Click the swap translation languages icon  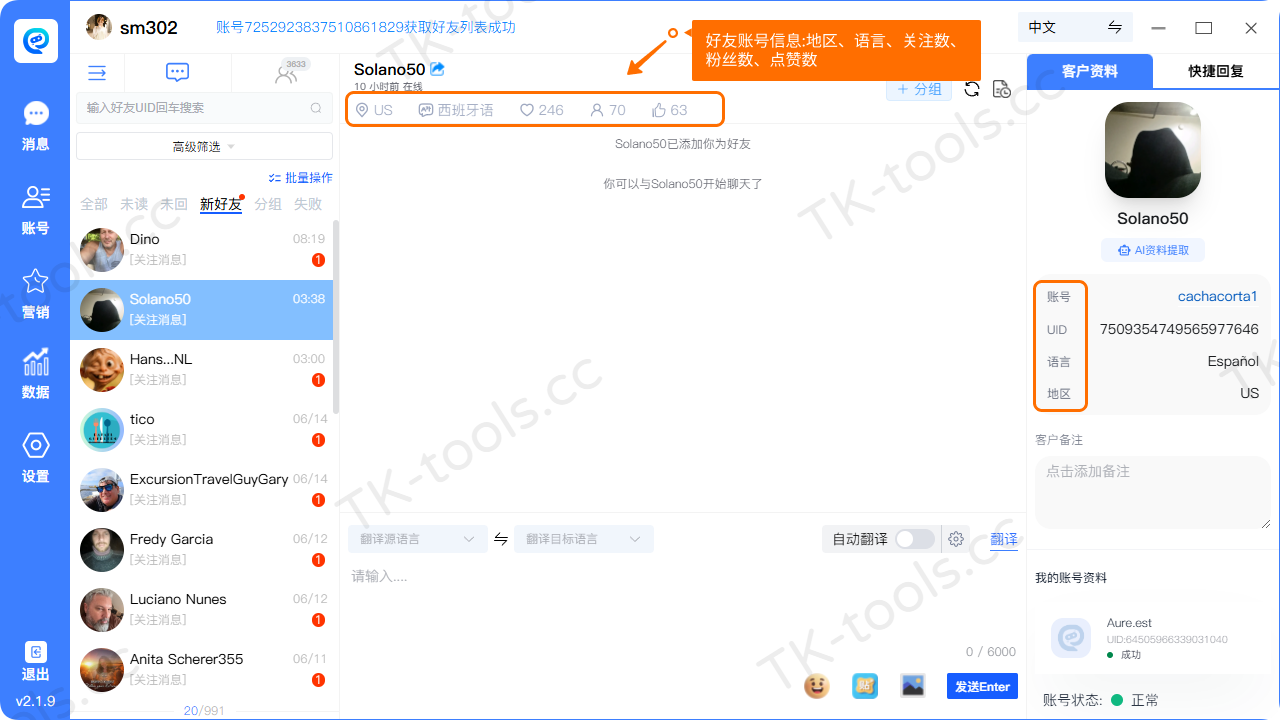(501, 539)
